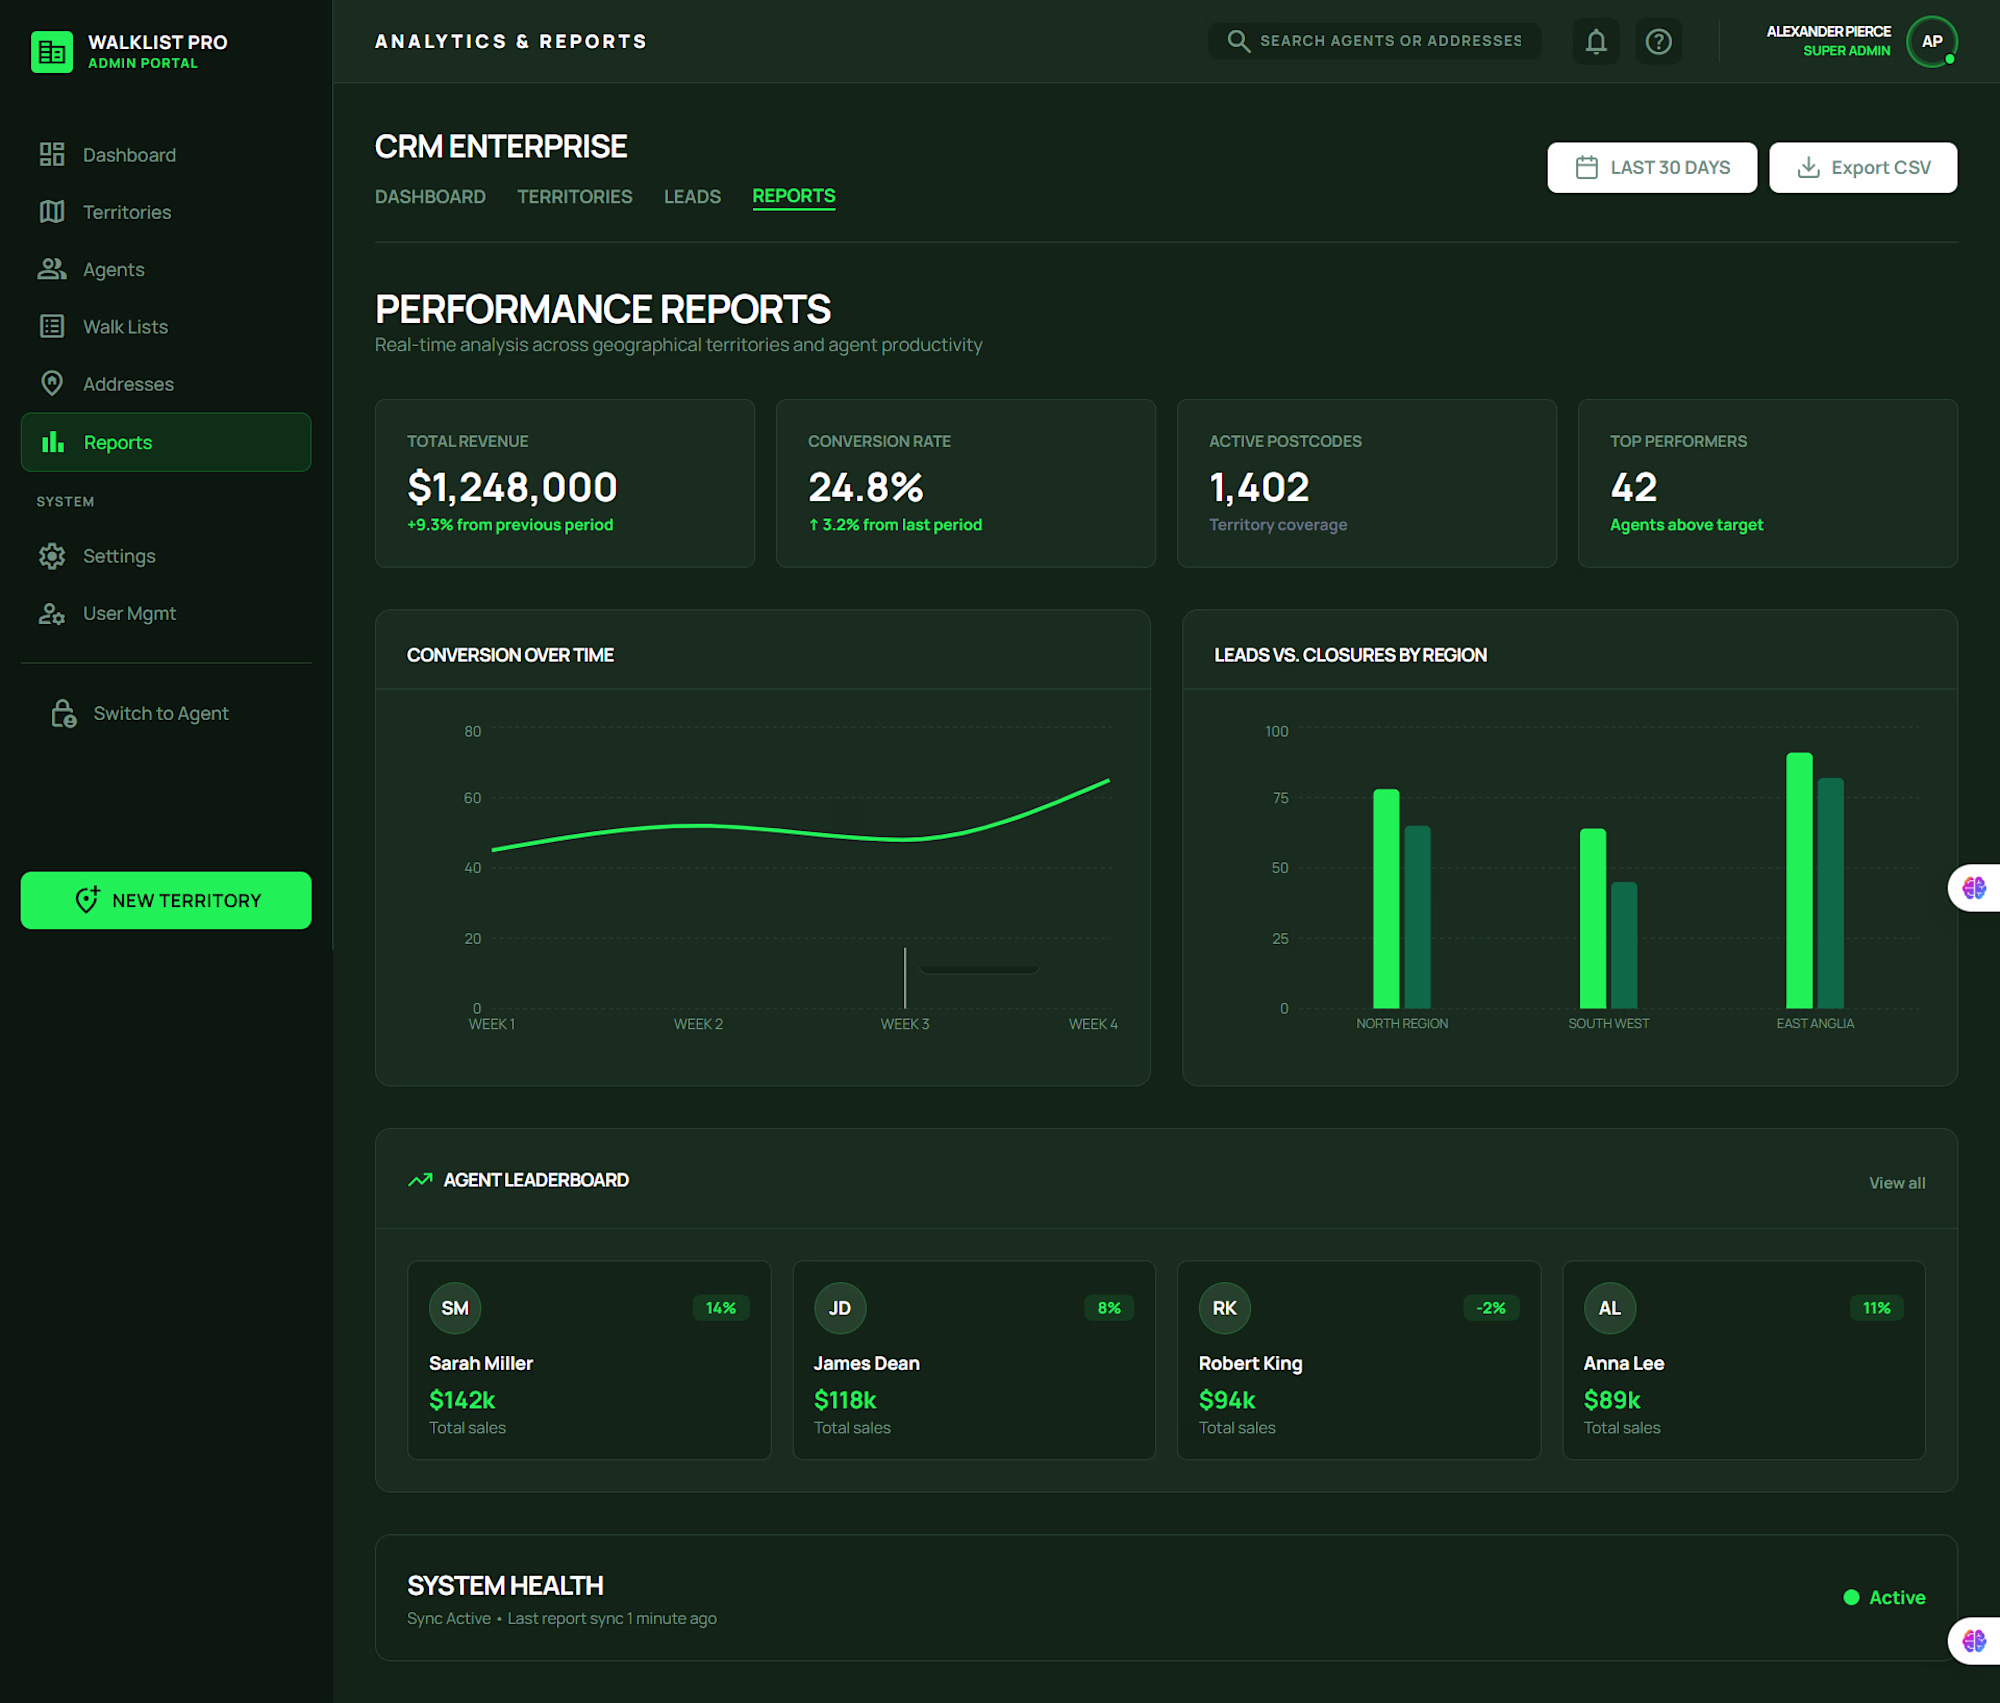Open the help question mark icon
The width and height of the screenshot is (2000, 1703).
pyautogui.click(x=1658, y=42)
